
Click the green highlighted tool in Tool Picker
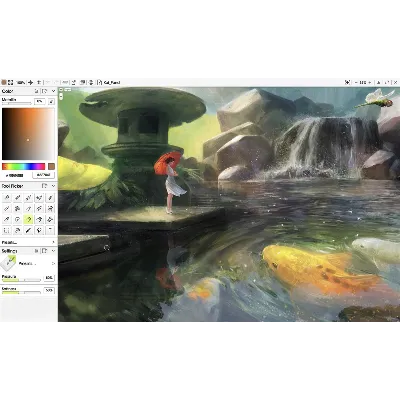point(28,219)
